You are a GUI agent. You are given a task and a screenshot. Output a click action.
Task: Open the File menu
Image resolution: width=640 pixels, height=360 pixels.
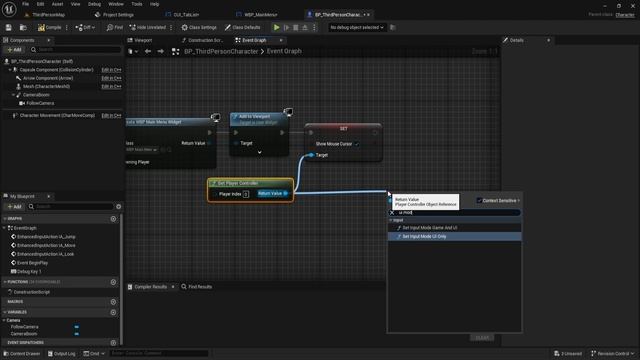(25, 4)
